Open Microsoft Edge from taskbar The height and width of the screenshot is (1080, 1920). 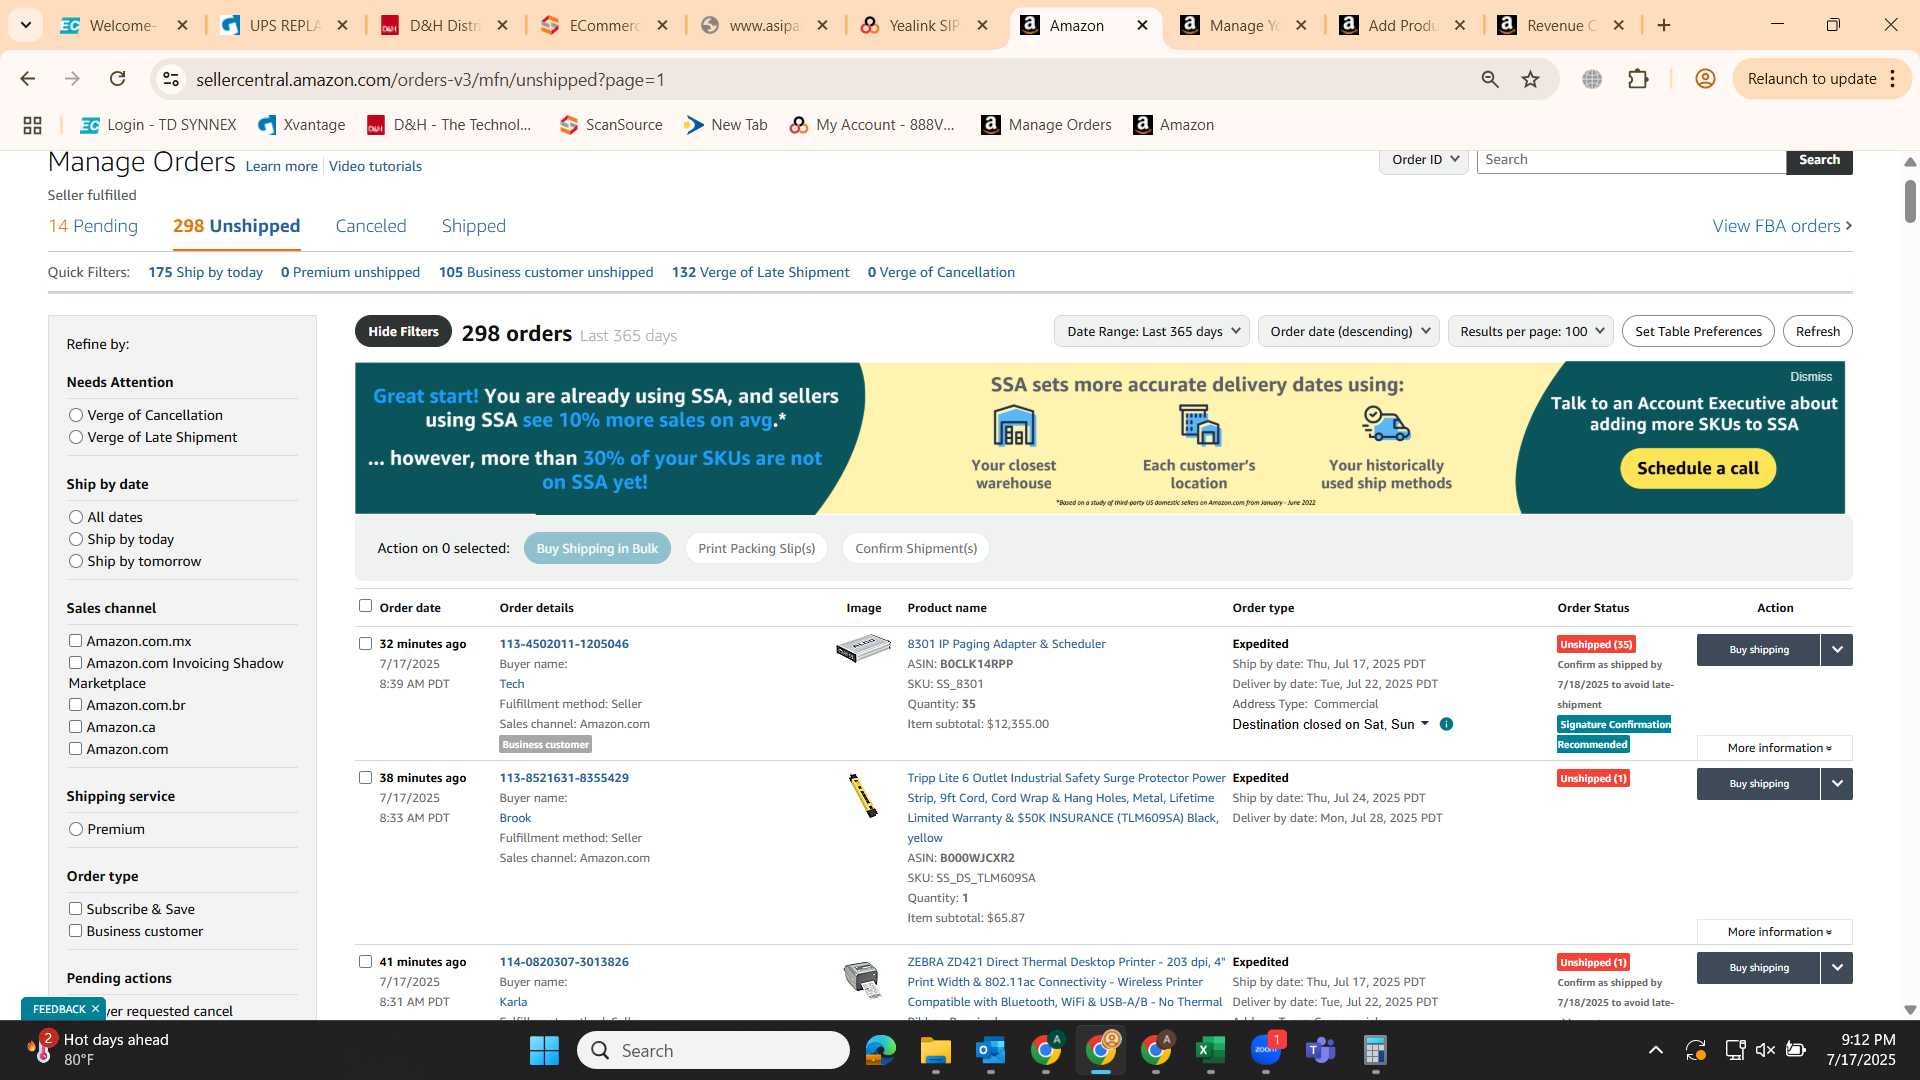tap(880, 1050)
